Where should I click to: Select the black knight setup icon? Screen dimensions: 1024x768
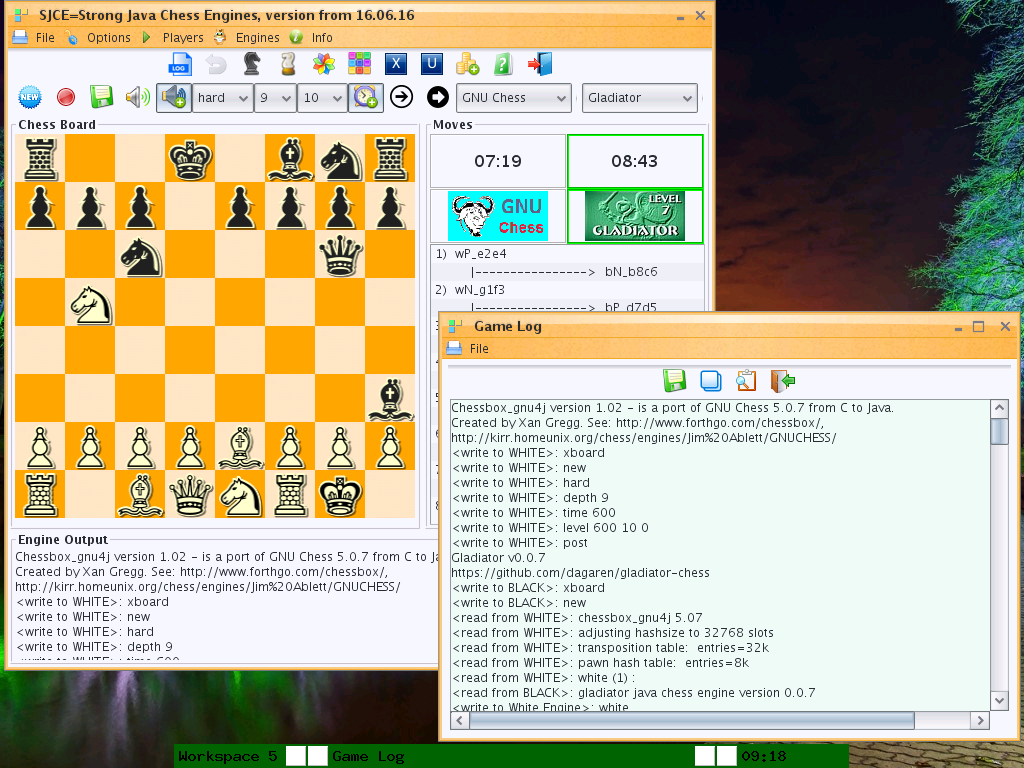pyautogui.click(x=251, y=63)
